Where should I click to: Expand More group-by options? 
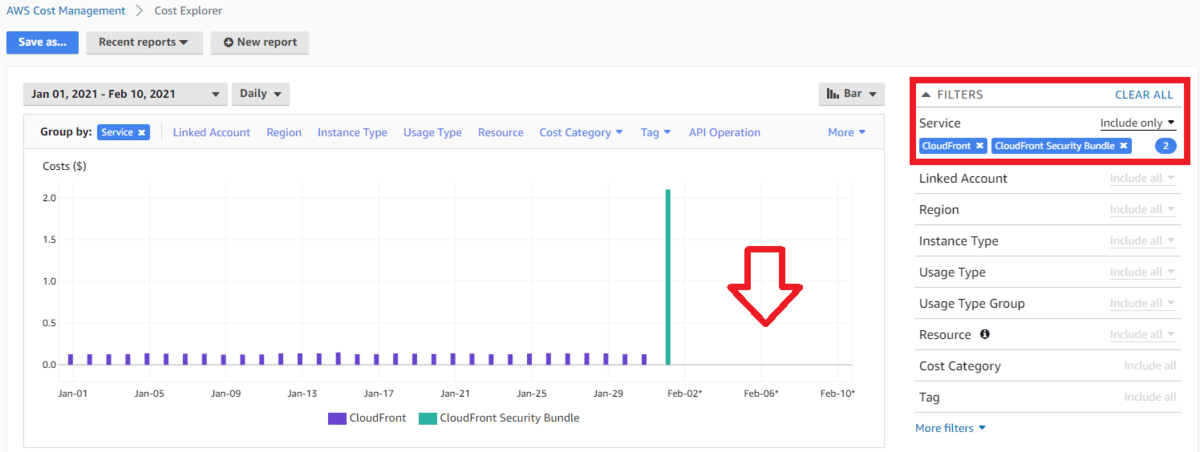pos(847,132)
